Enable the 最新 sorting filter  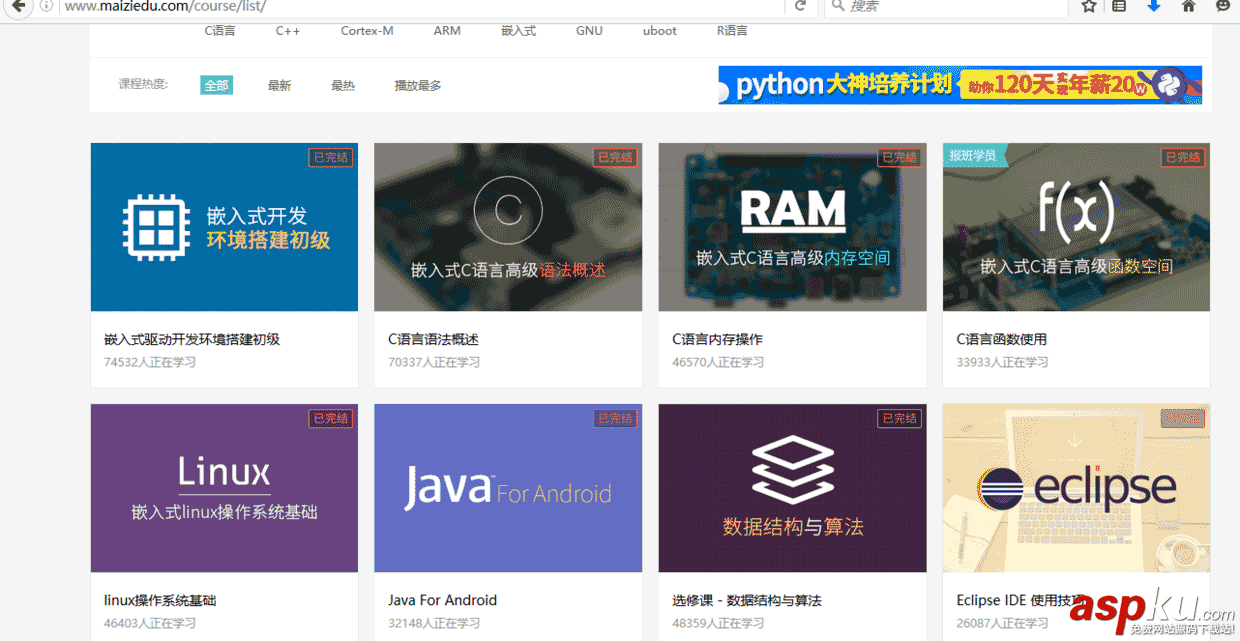pos(279,85)
